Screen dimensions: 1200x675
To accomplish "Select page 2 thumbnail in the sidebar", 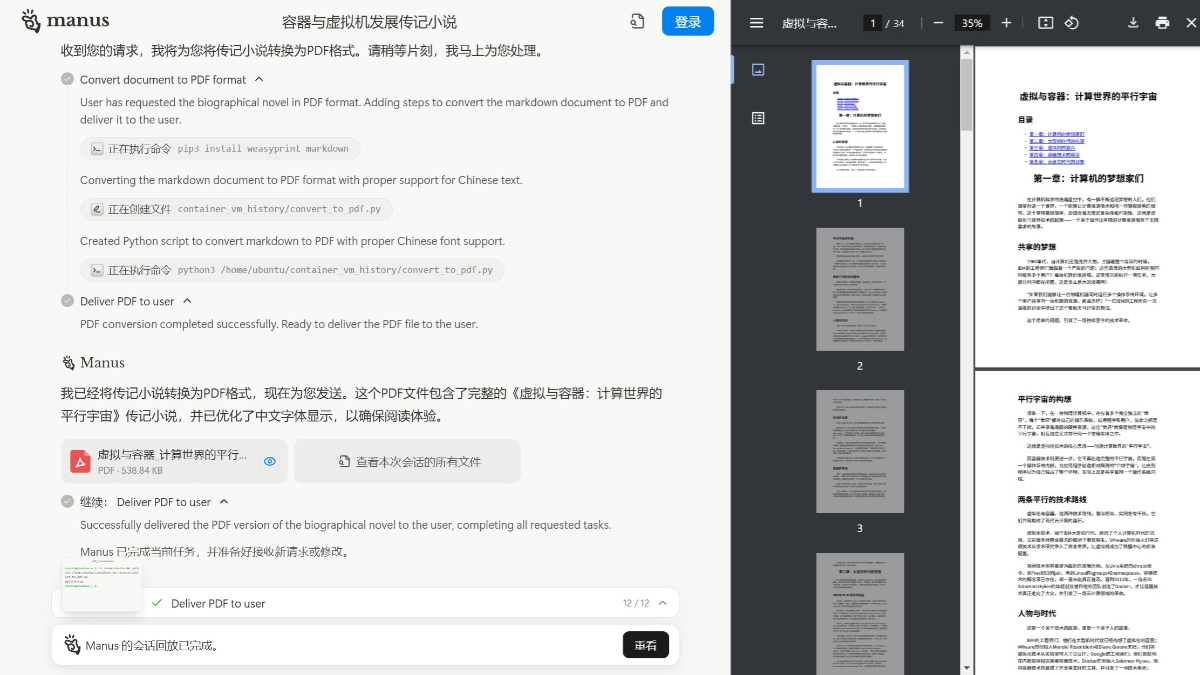I will click(860, 289).
